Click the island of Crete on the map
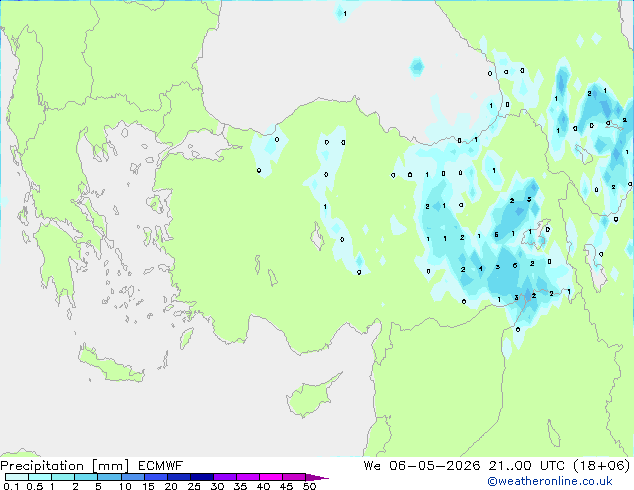This screenshot has width=634, height=490. 110,365
